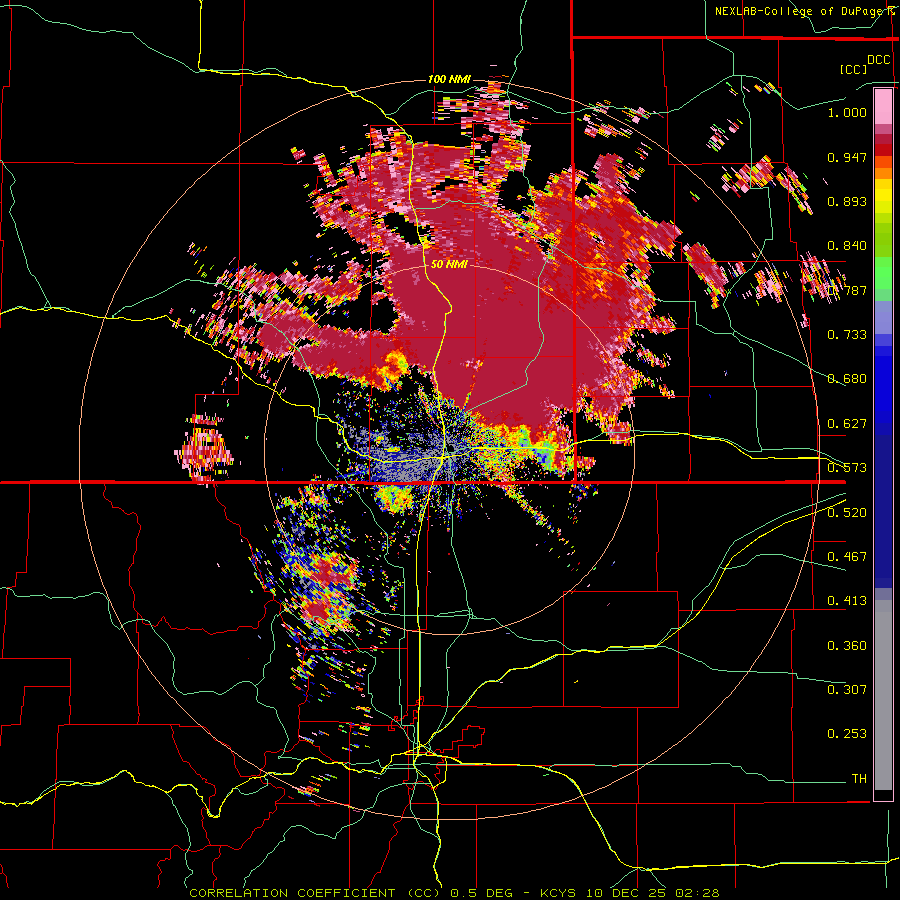Click the light pink top color bar segment
Viewport: 900px width, 900px height.
(x=883, y=107)
